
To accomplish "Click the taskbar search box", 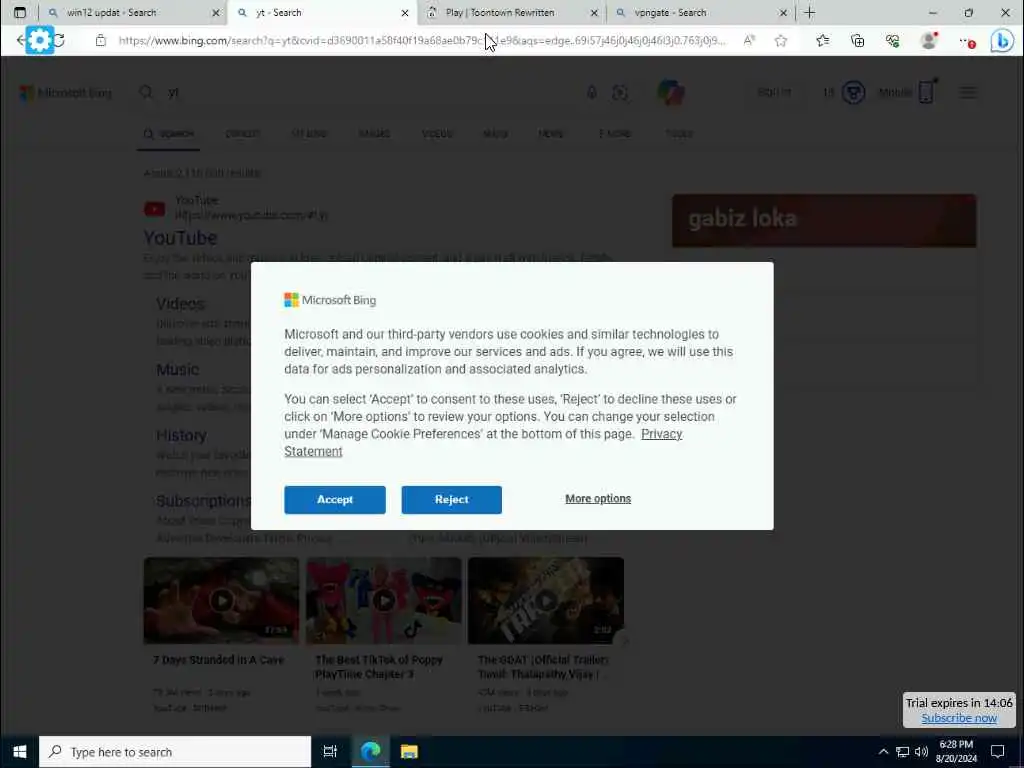I will click(x=175, y=752).
